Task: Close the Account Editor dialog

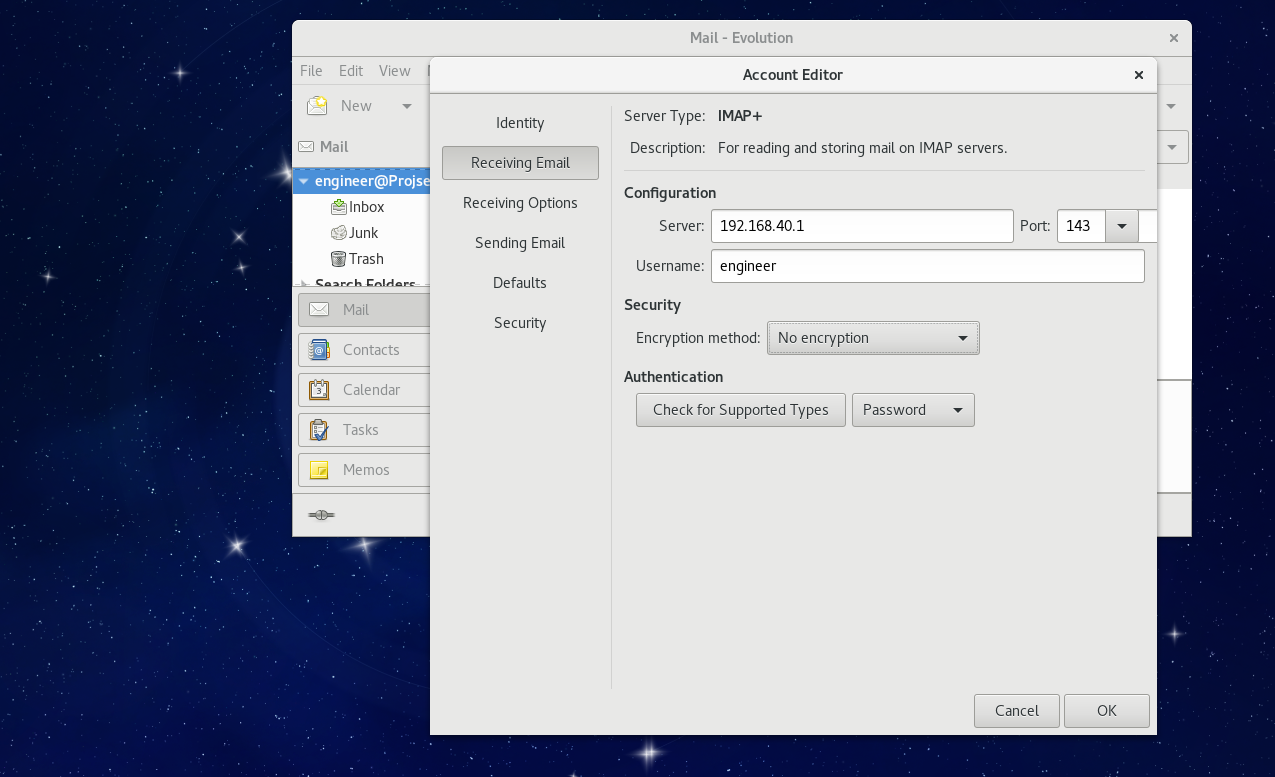Action: [1138, 75]
